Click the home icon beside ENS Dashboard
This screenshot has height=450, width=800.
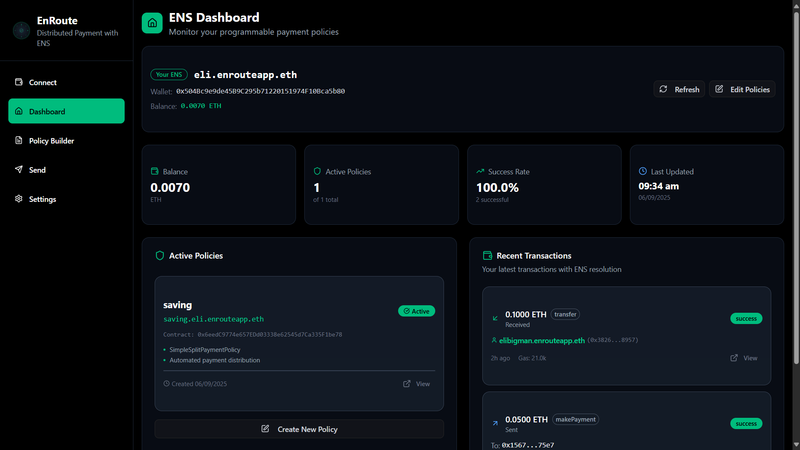coord(152,23)
